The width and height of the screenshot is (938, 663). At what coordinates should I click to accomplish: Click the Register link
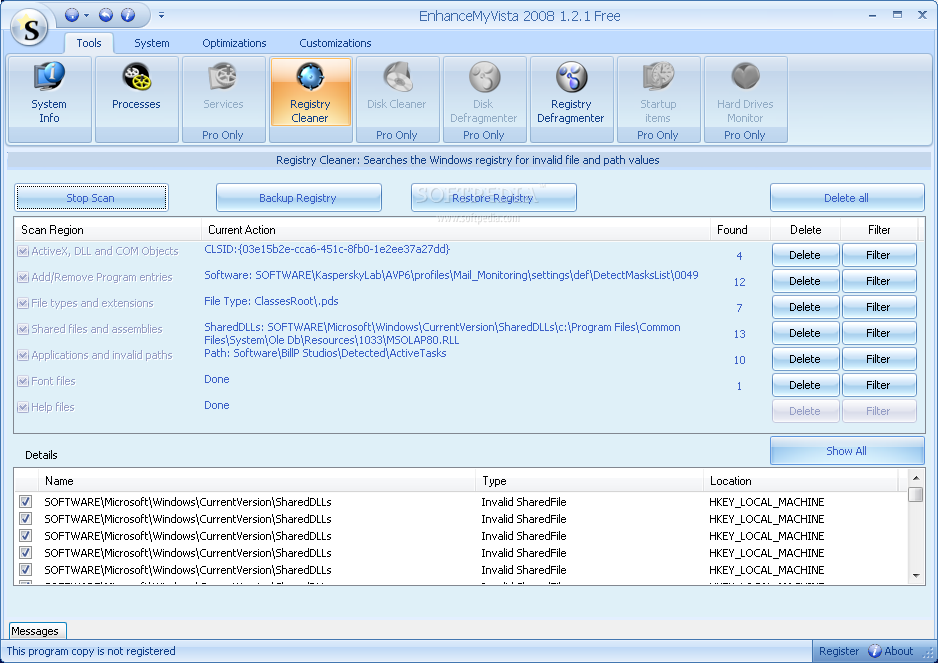point(839,651)
